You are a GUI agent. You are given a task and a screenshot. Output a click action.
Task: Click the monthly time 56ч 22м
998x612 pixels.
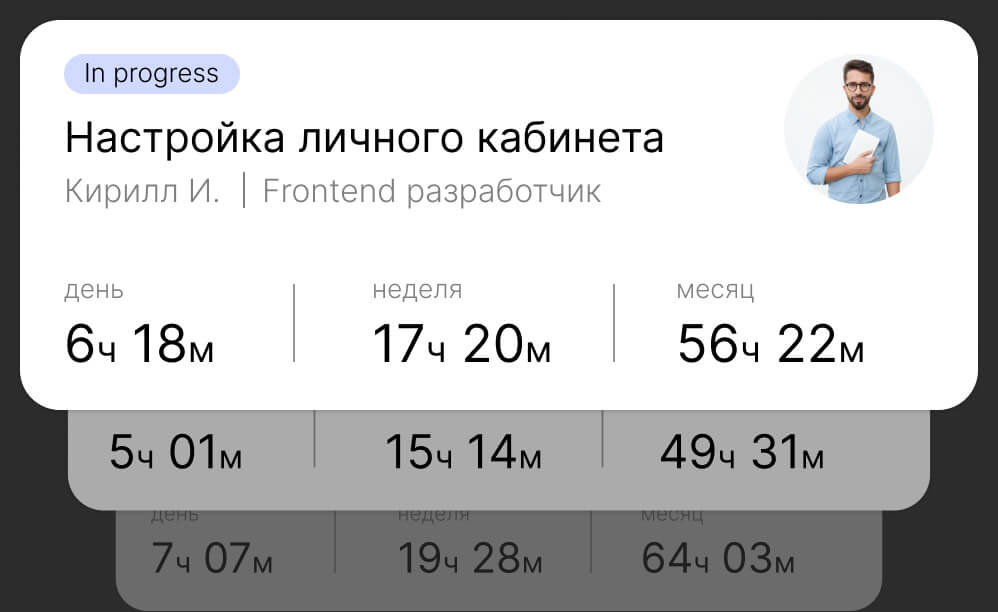point(771,344)
